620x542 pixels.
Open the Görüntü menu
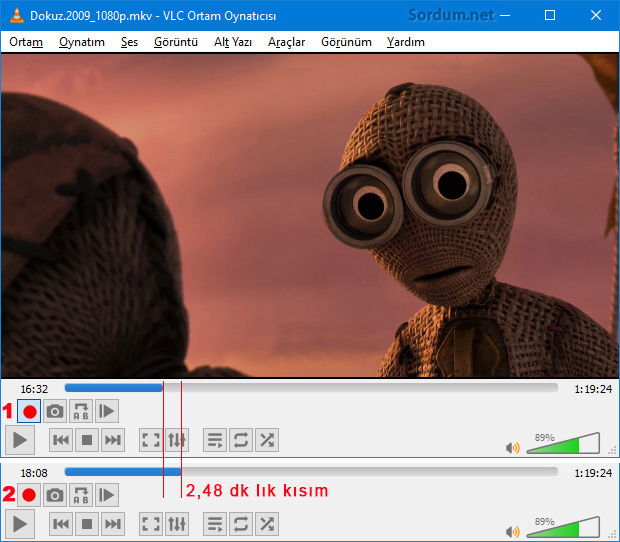(176, 42)
